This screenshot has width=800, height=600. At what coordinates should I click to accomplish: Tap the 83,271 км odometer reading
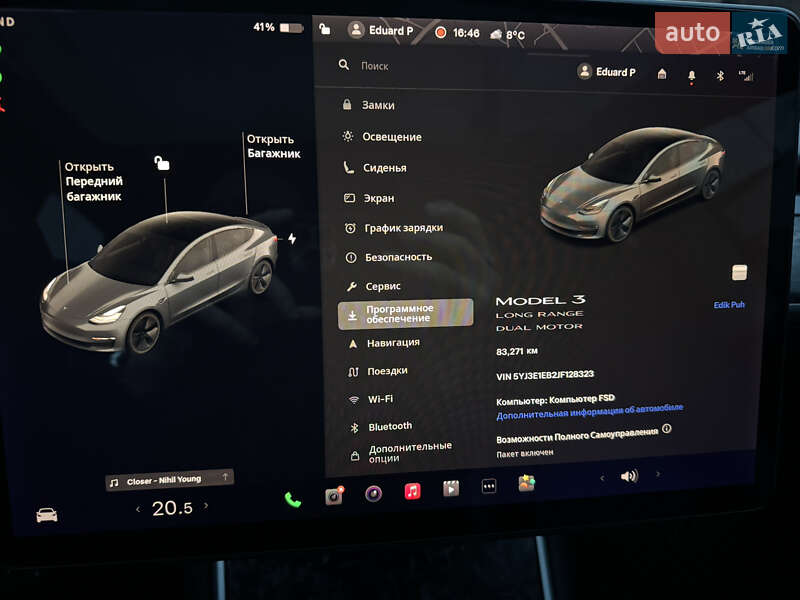pos(517,351)
